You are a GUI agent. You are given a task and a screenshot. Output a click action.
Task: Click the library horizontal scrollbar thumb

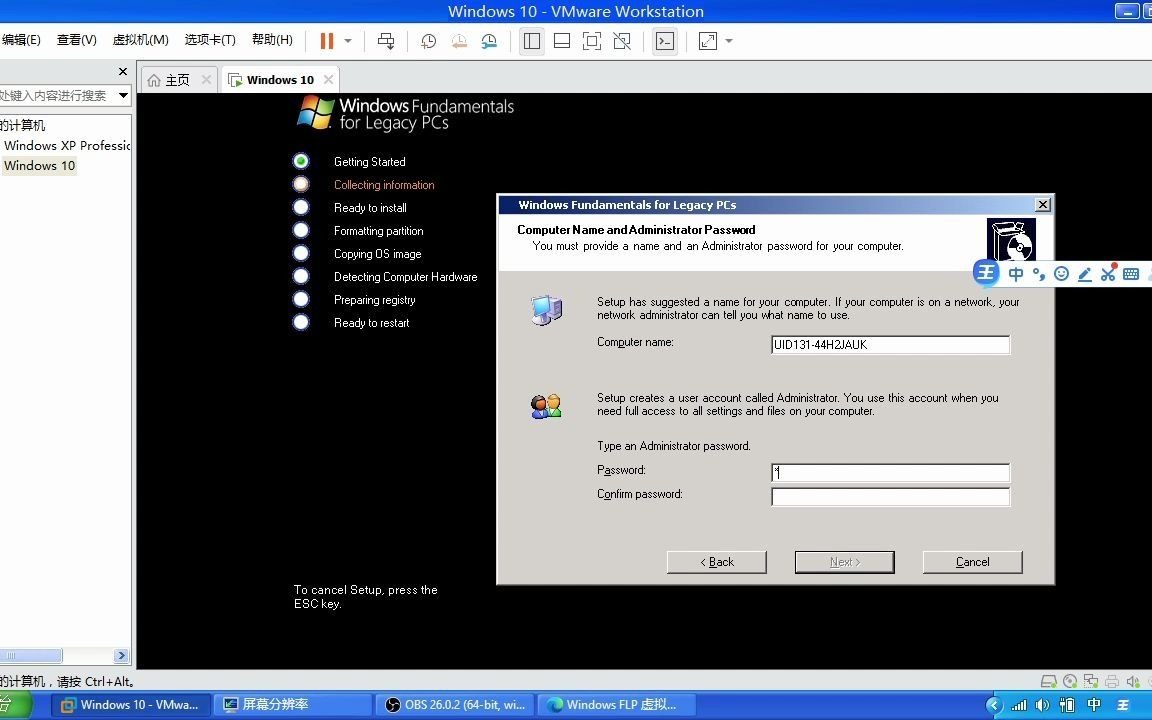pyautogui.click(x=31, y=655)
